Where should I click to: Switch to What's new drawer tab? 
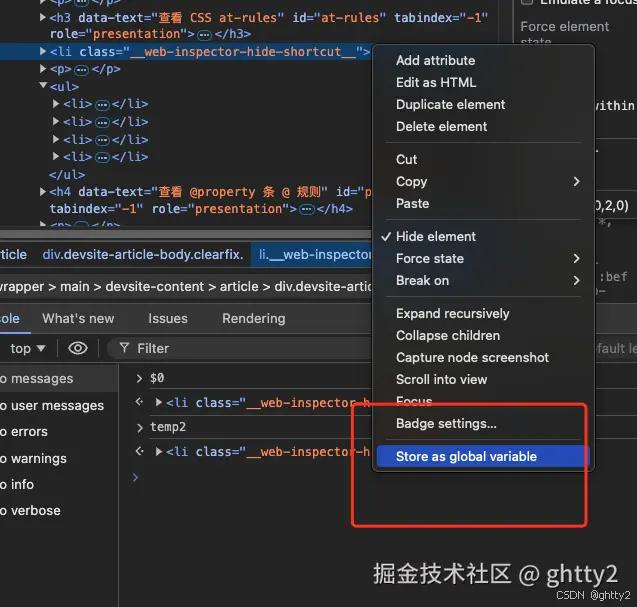[x=78, y=319]
